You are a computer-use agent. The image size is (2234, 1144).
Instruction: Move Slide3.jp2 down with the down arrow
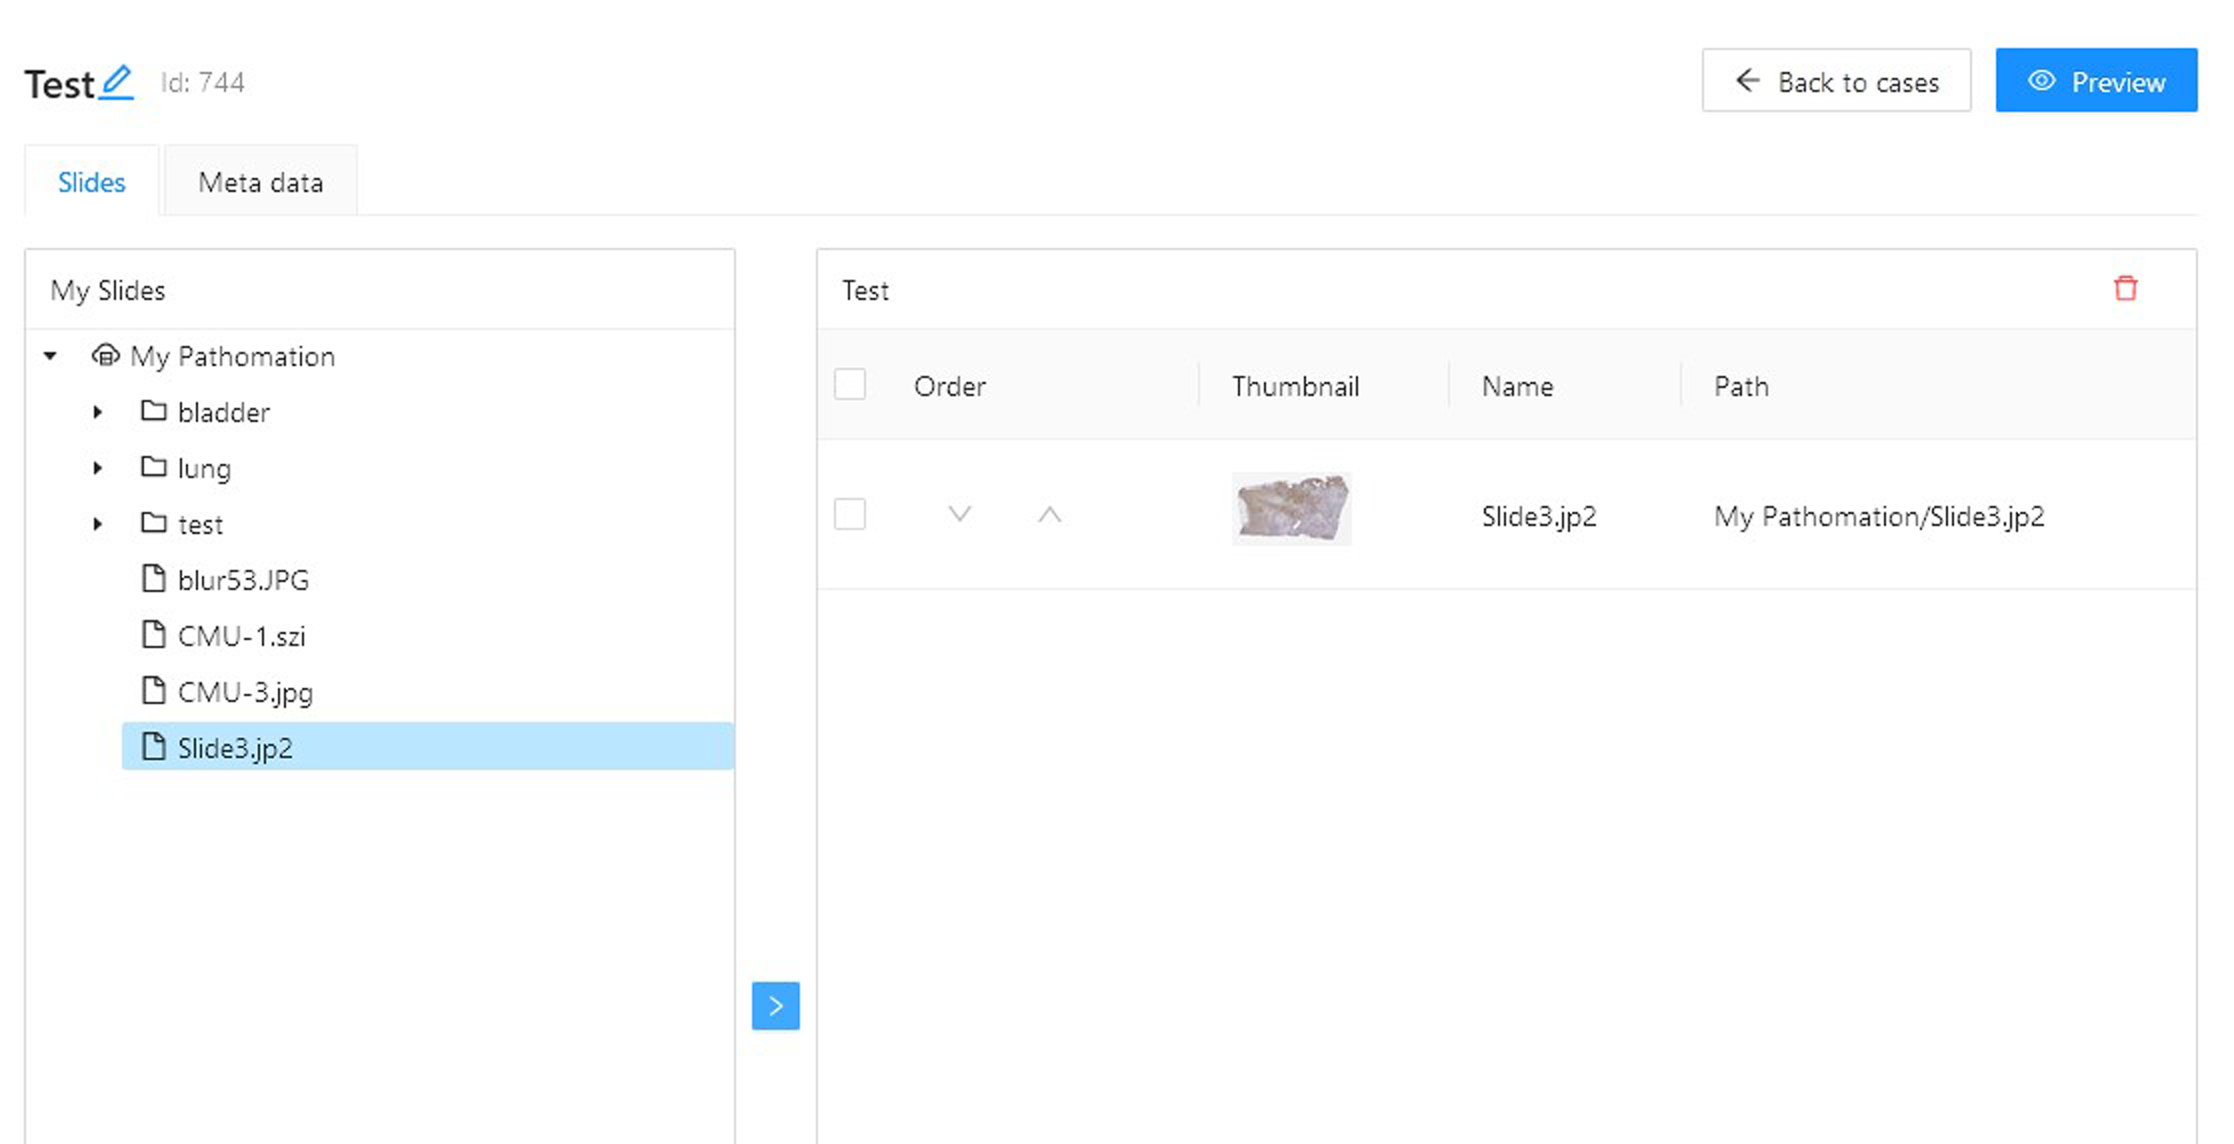(959, 515)
